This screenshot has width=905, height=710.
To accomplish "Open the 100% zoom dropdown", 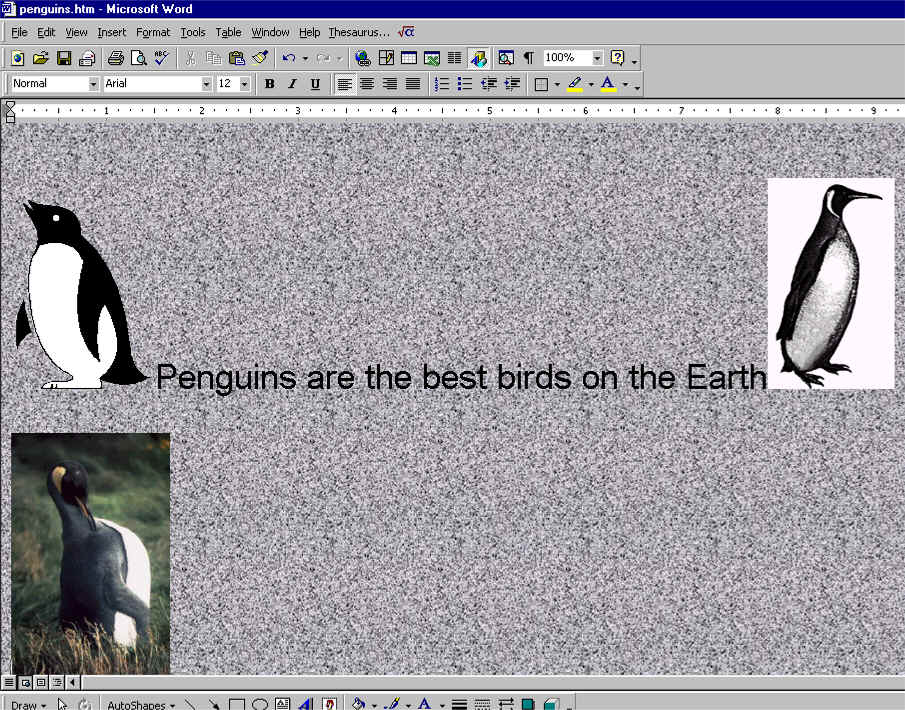I will pos(598,58).
